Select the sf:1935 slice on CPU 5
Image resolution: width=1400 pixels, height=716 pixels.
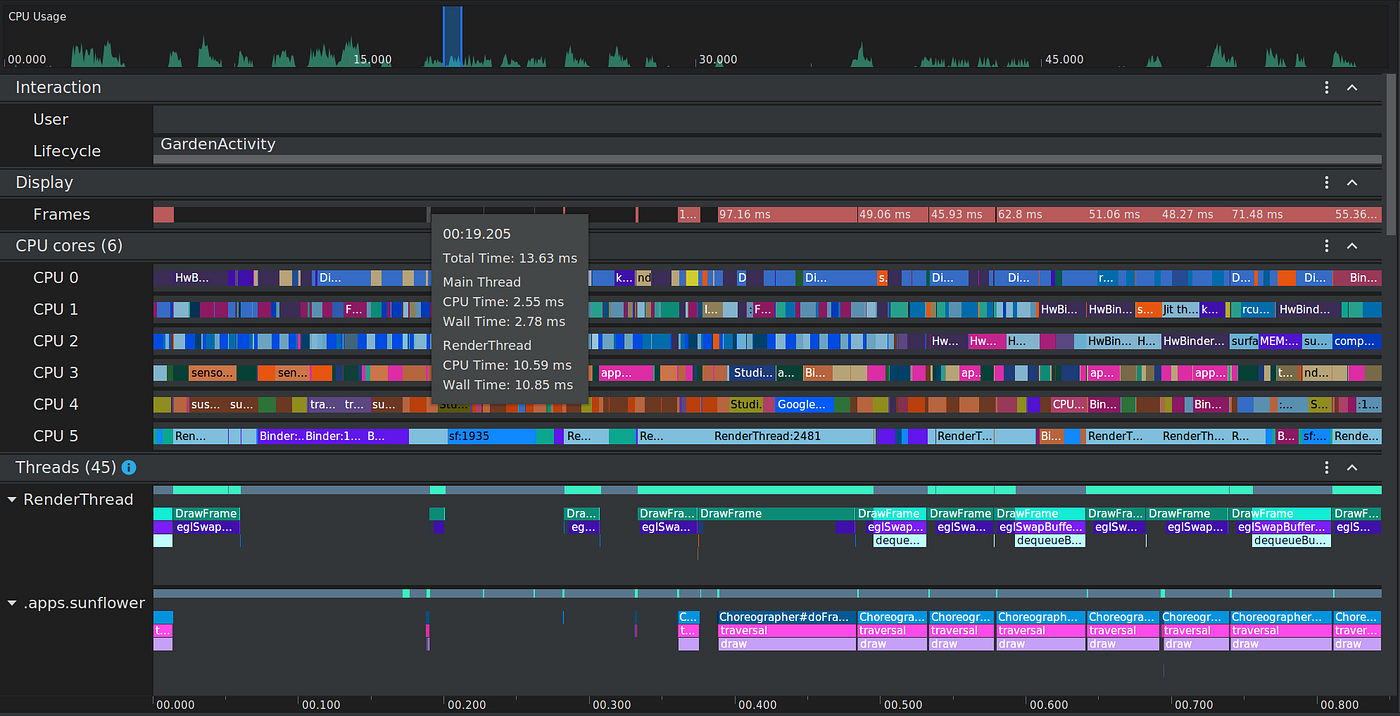491,437
